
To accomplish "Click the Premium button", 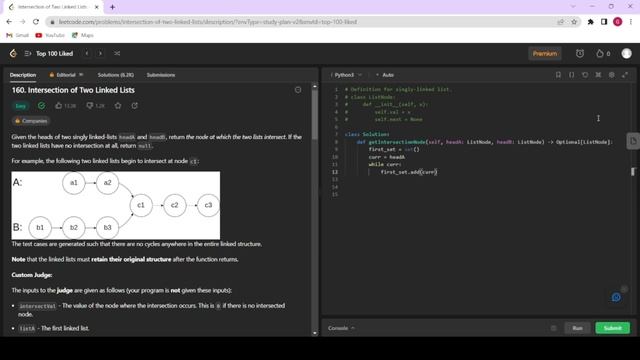I will pos(545,53).
